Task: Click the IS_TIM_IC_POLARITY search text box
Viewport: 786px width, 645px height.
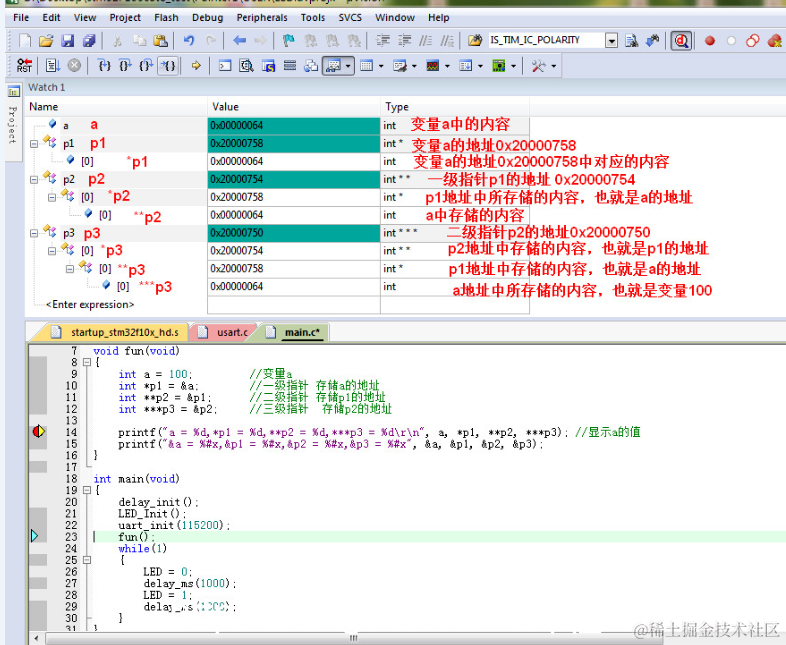Action: [546, 40]
